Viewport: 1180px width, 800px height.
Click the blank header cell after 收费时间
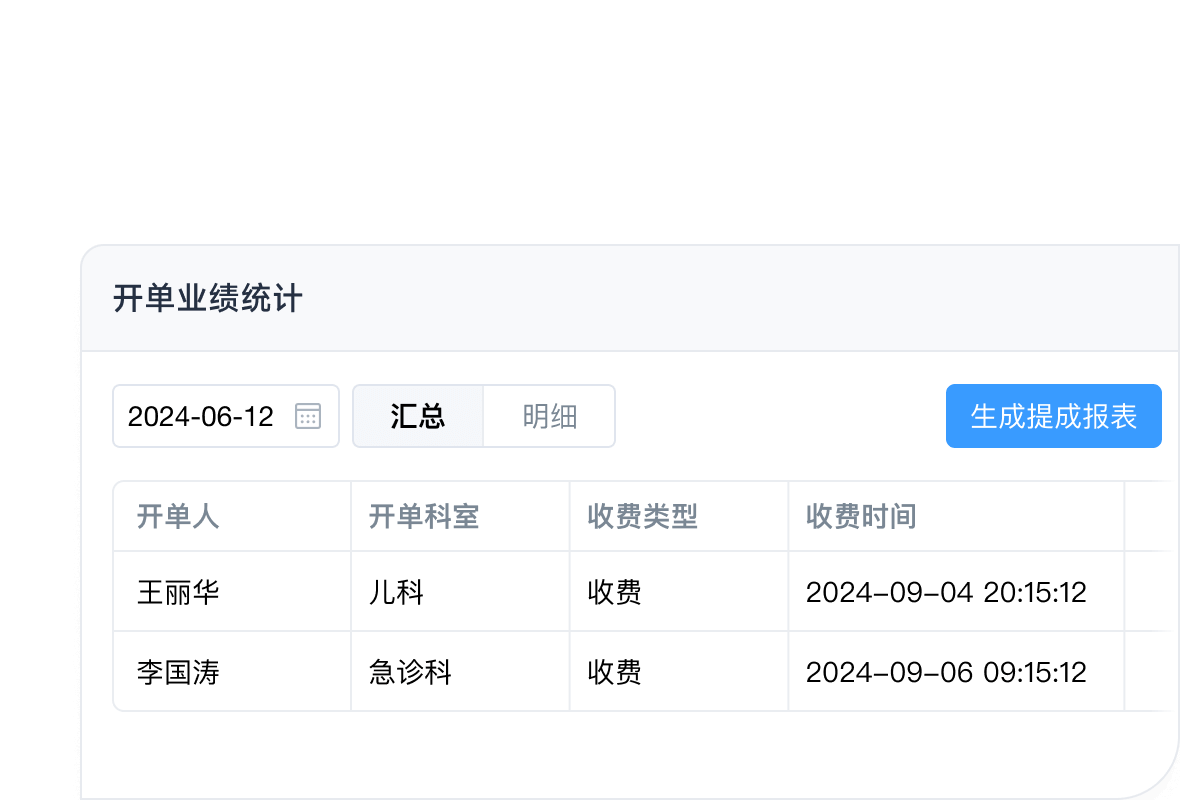coord(1150,517)
